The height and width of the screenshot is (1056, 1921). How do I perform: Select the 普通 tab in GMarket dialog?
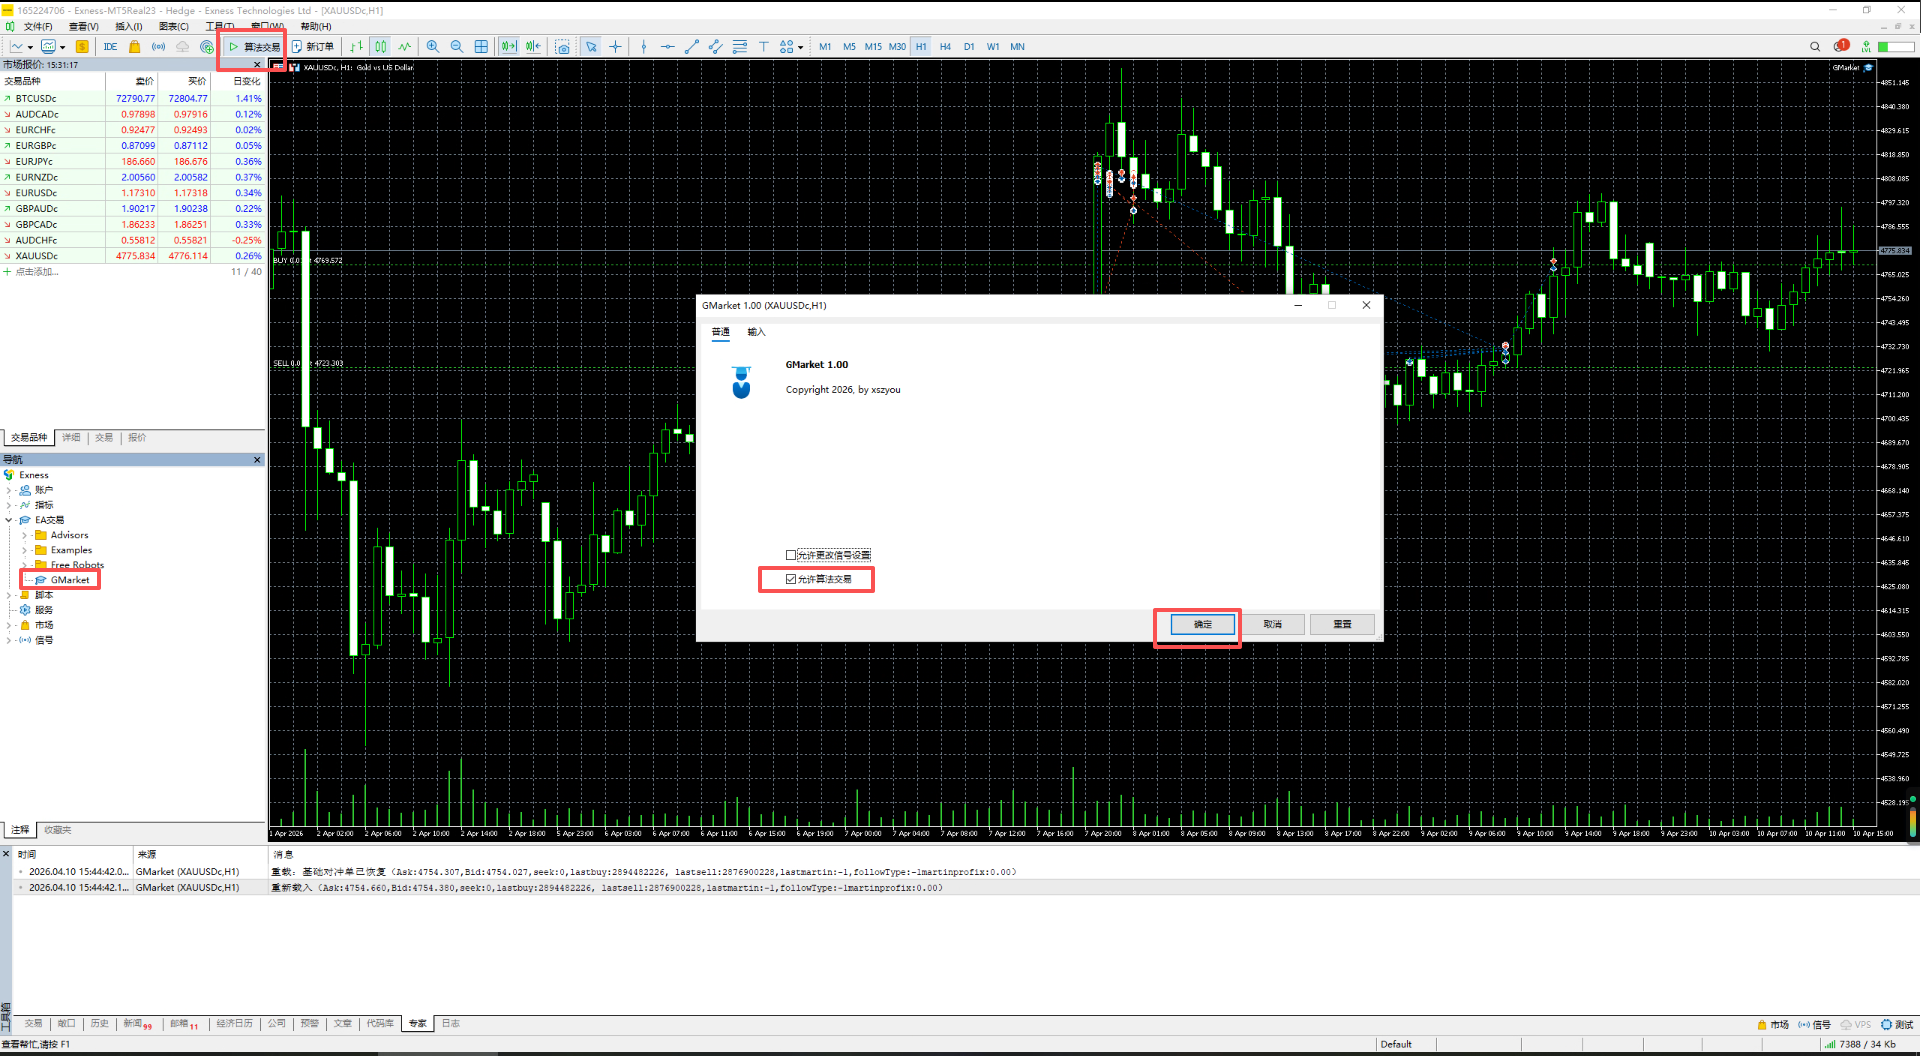721,333
